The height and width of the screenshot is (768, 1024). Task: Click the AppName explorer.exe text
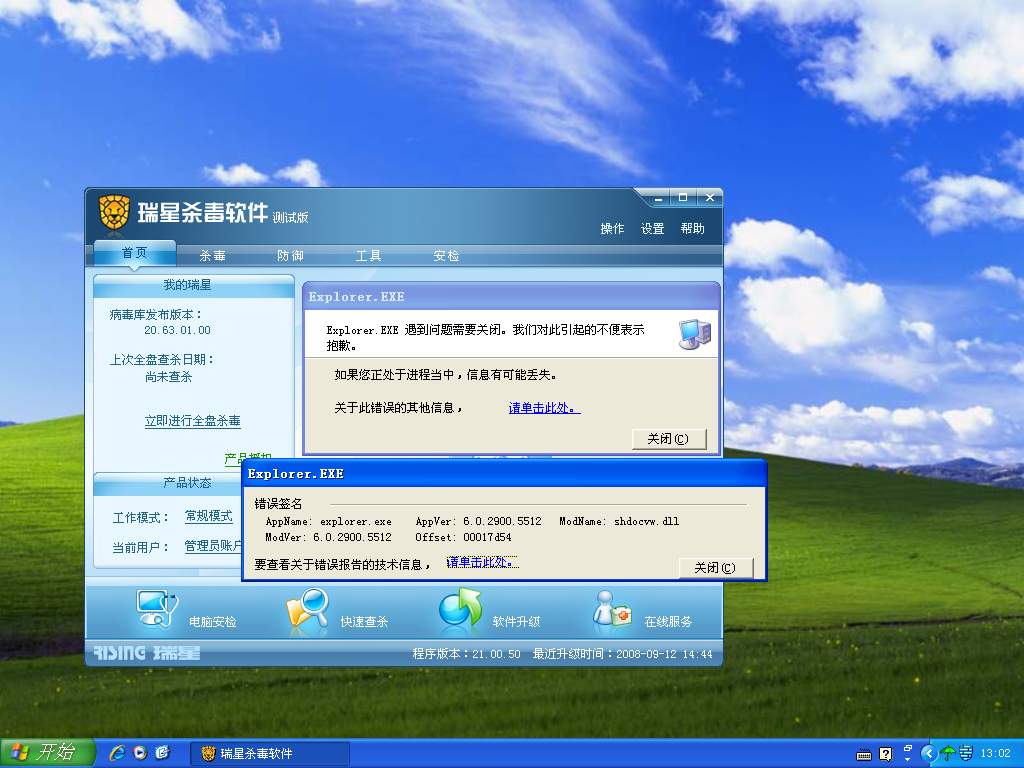click(328, 521)
